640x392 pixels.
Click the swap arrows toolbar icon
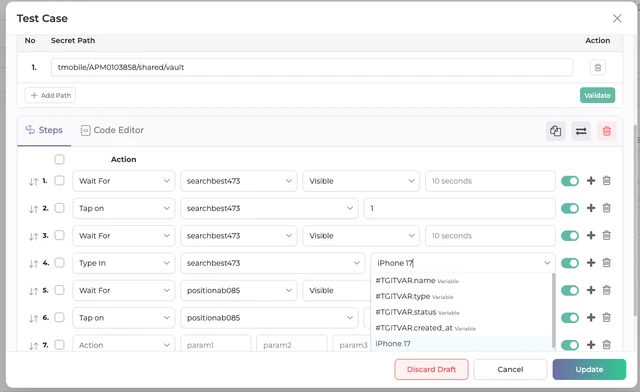pyautogui.click(x=581, y=131)
